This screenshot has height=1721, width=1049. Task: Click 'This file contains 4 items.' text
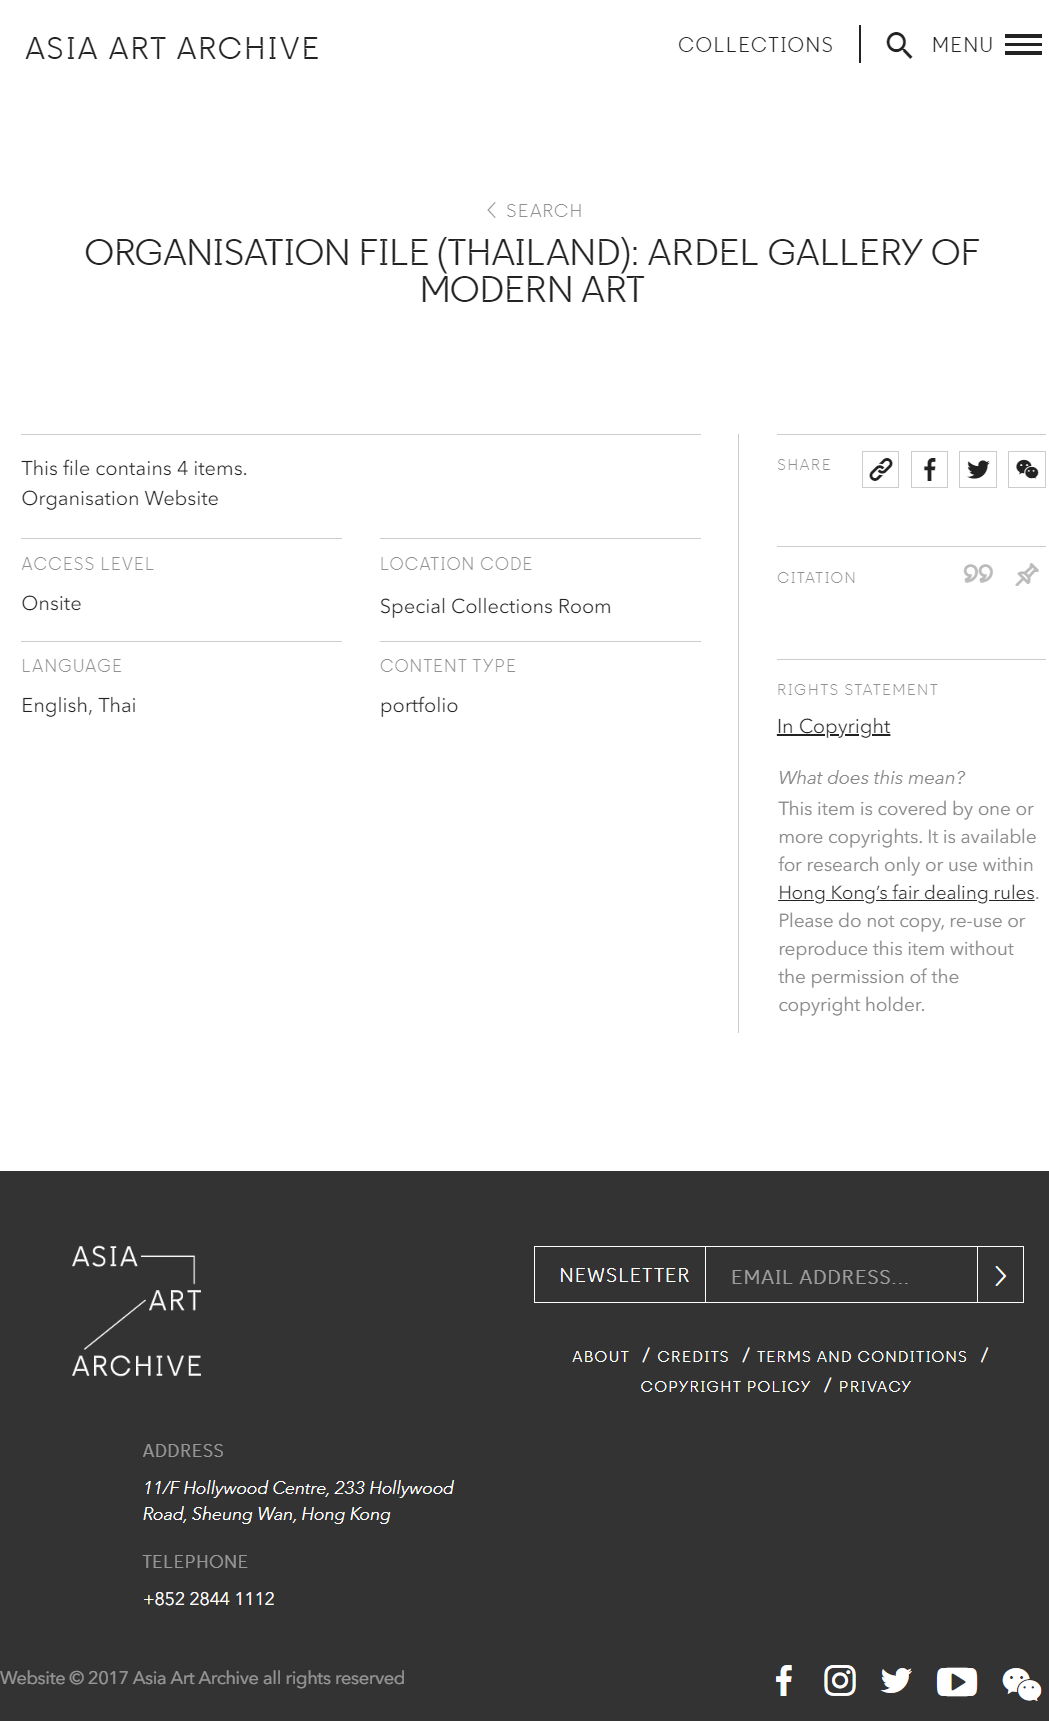134,468
